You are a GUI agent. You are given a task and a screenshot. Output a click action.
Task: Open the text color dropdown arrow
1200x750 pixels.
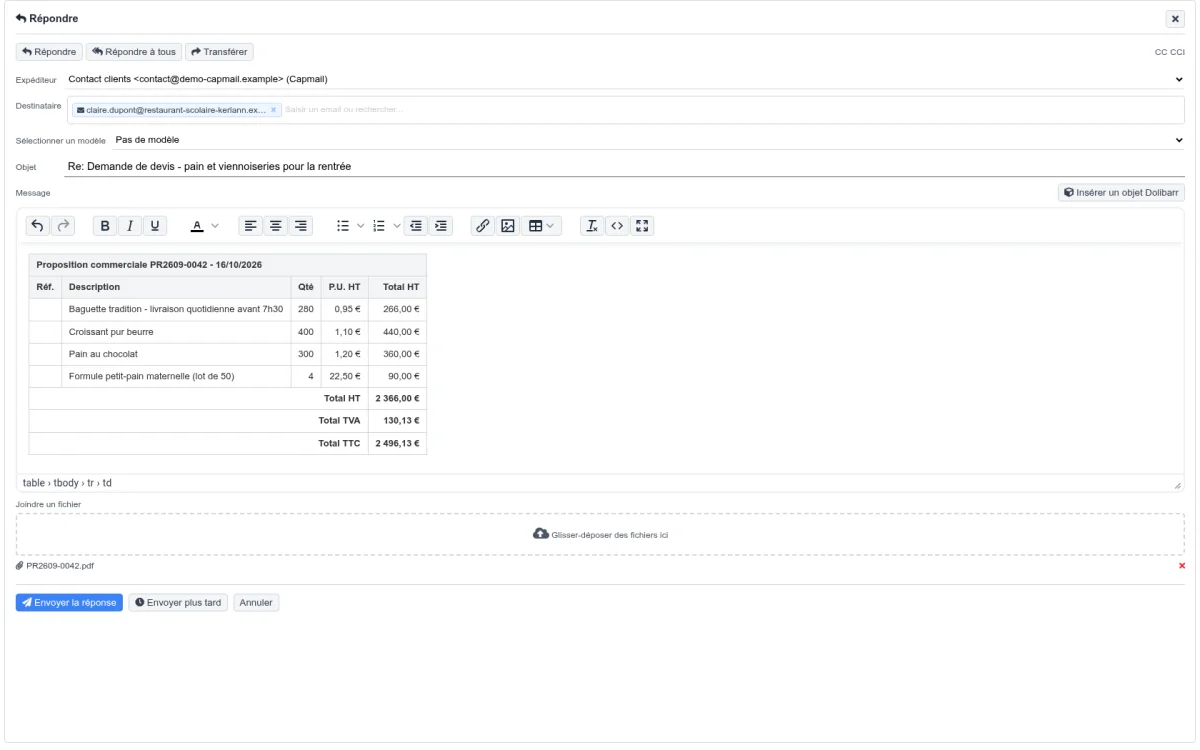pos(215,226)
